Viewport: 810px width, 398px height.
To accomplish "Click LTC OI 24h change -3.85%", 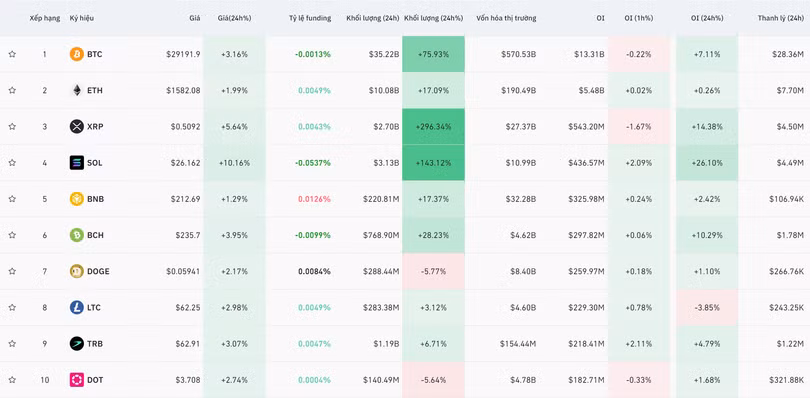I will 707,308.
